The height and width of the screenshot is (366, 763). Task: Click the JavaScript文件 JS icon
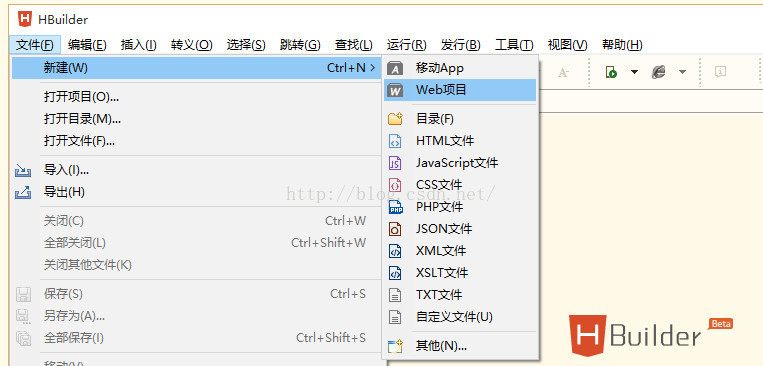pos(395,163)
